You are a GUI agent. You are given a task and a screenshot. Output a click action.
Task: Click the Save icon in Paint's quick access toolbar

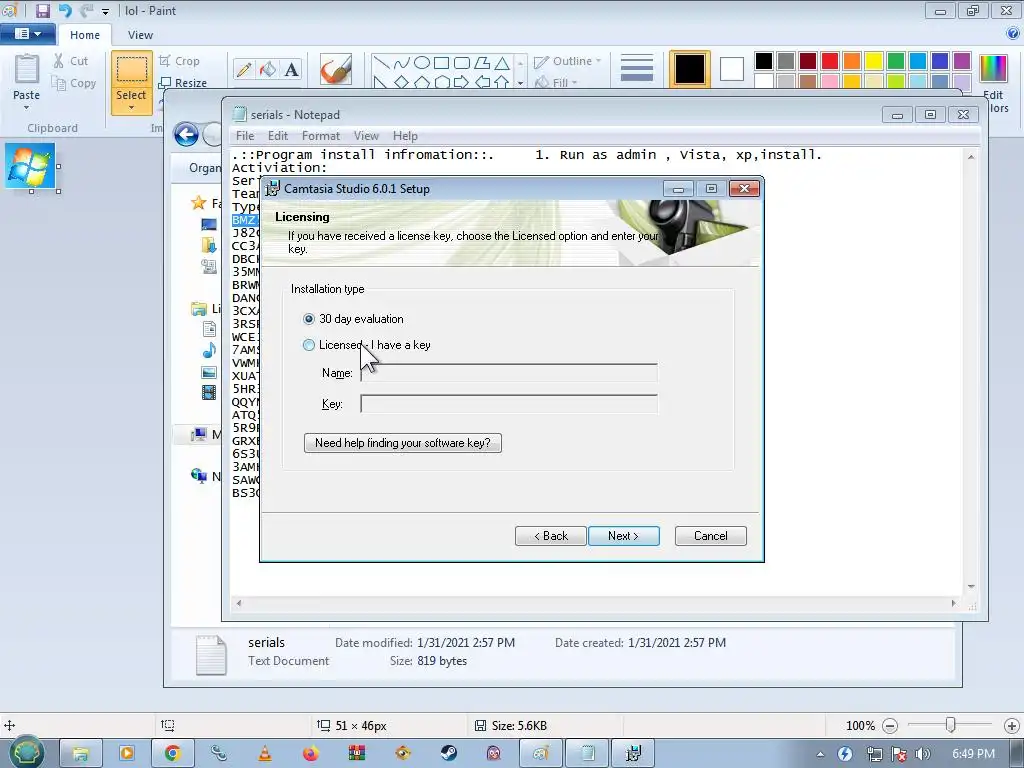42,10
